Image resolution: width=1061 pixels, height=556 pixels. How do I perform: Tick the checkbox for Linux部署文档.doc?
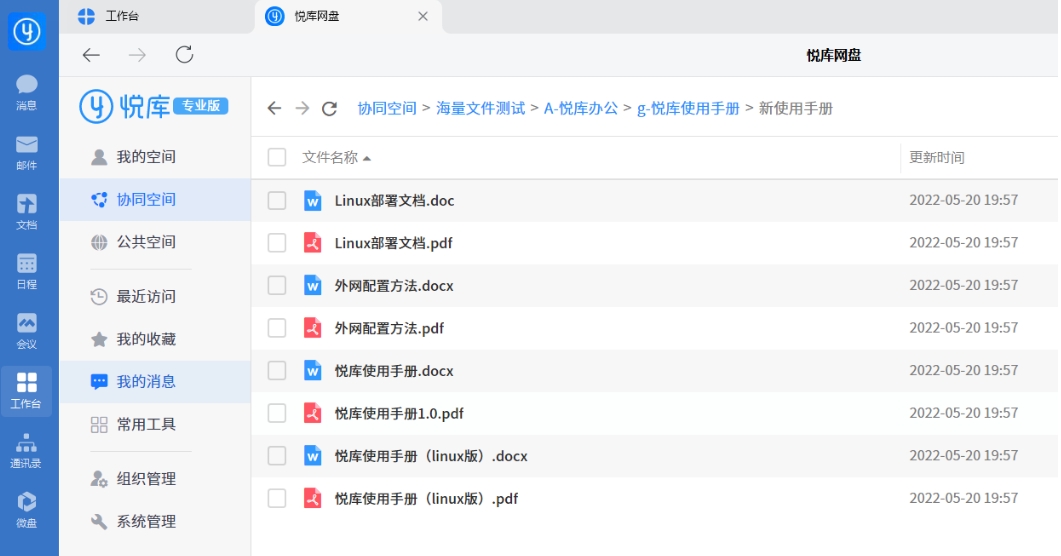pos(277,201)
